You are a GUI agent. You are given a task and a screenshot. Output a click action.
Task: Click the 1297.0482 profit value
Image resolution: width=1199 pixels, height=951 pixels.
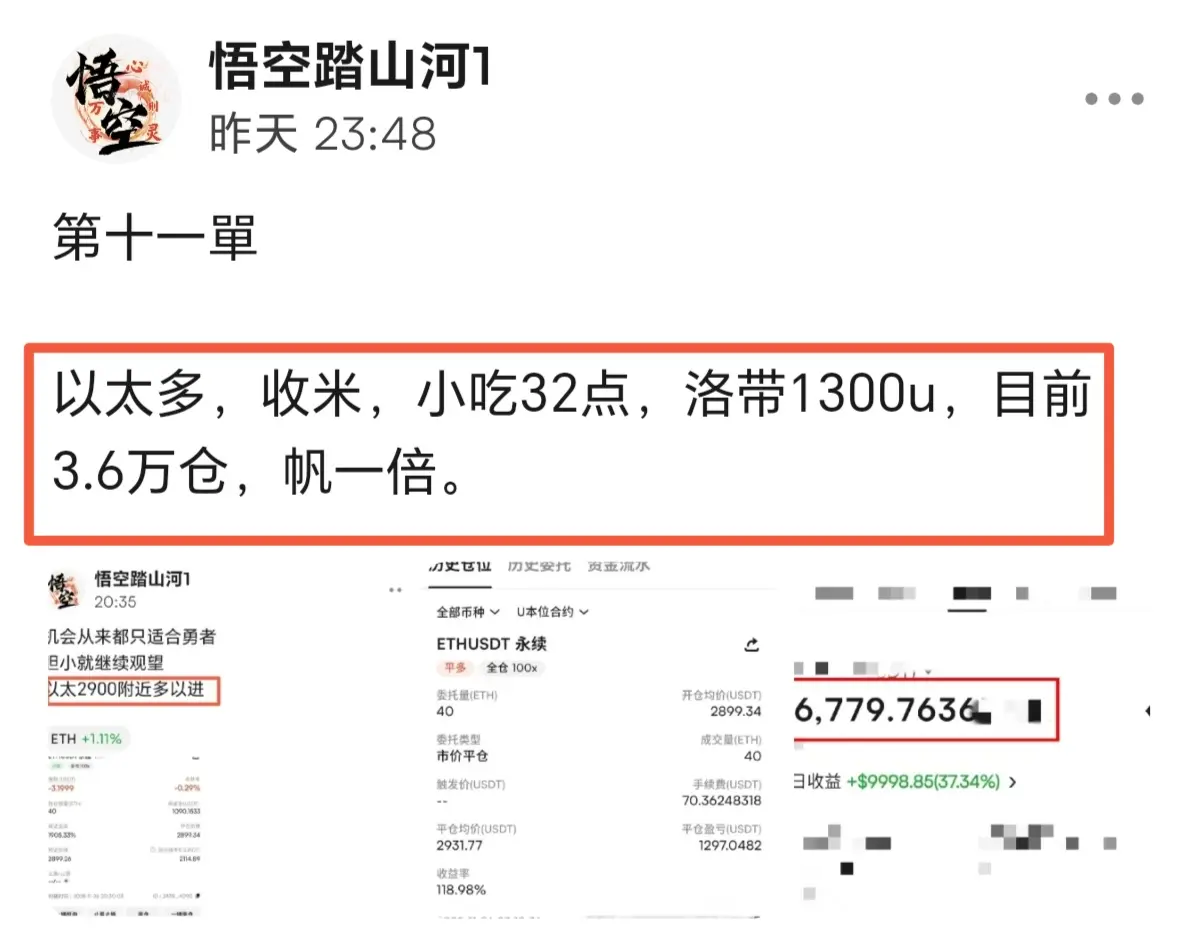[730, 846]
